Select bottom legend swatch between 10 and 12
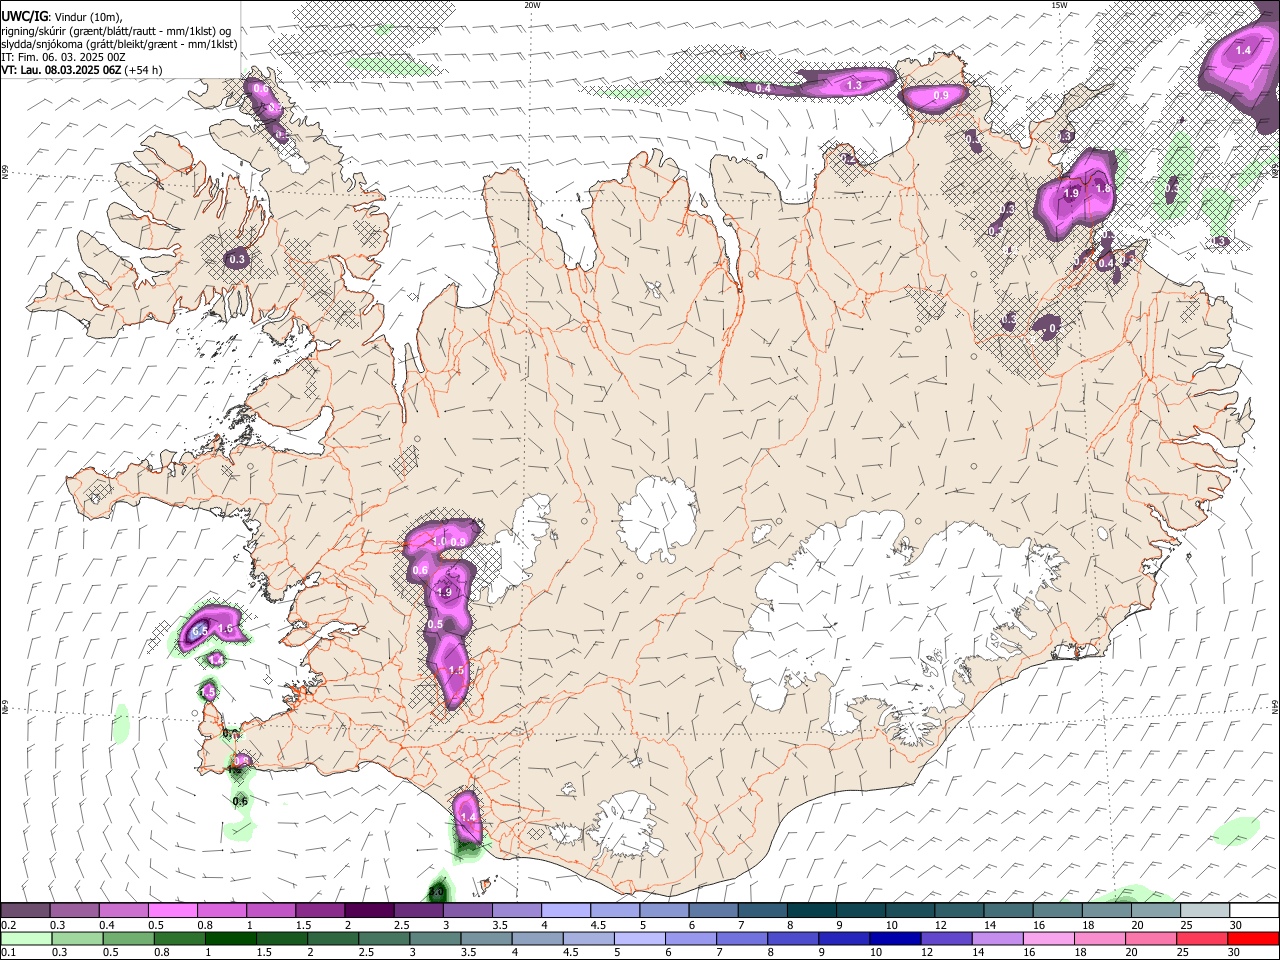The height and width of the screenshot is (960, 1280). [x=897, y=938]
